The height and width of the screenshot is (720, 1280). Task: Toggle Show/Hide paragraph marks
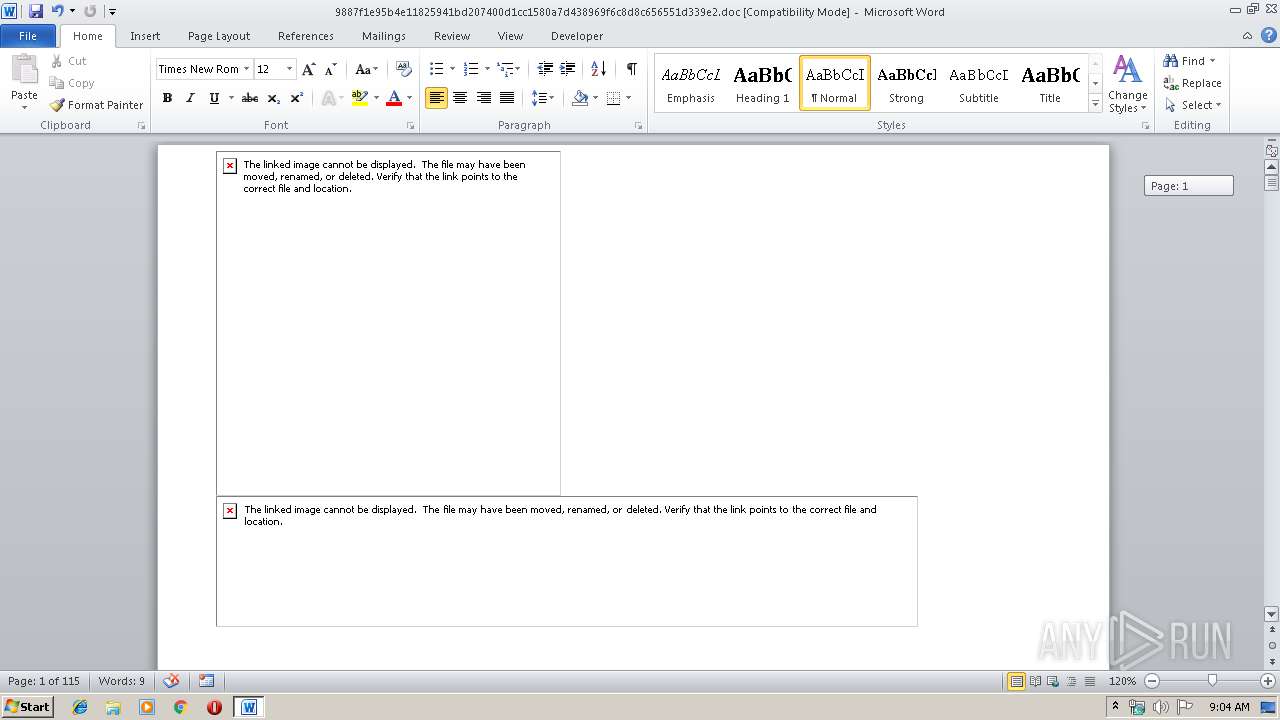click(632, 69)
